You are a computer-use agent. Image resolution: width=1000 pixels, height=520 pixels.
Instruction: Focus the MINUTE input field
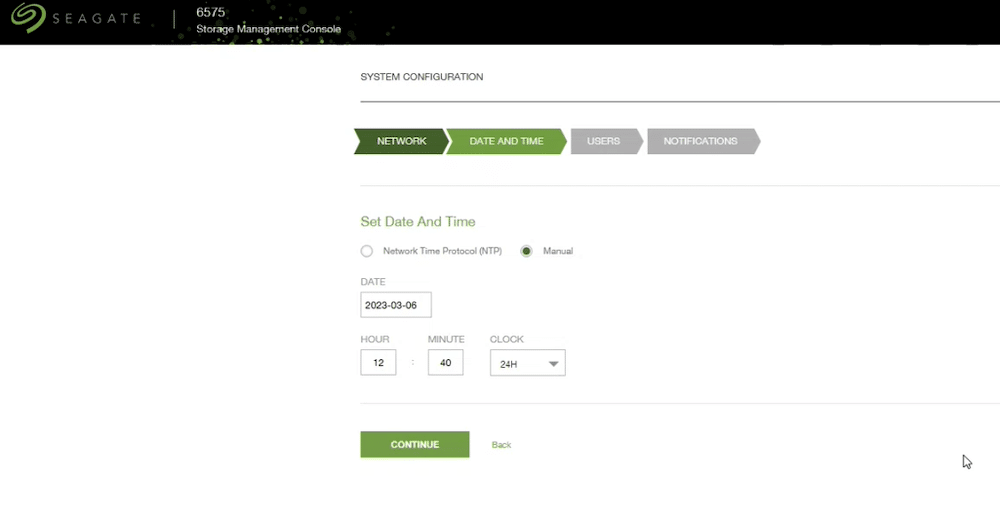point(446,362)
